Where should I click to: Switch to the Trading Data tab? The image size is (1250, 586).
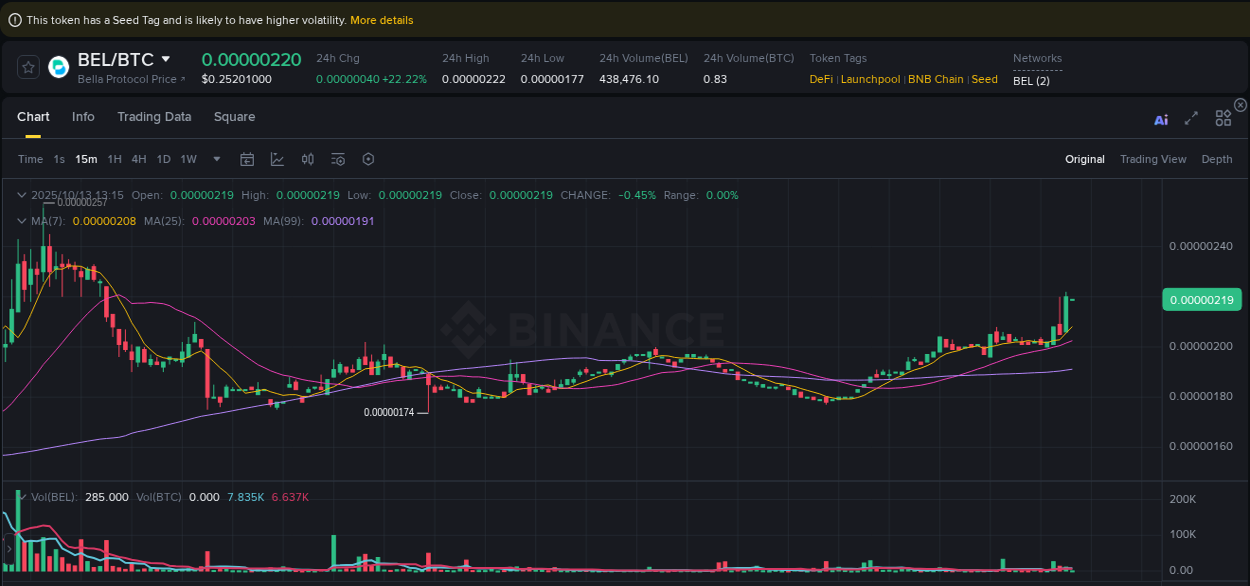(x=154, y=117)
